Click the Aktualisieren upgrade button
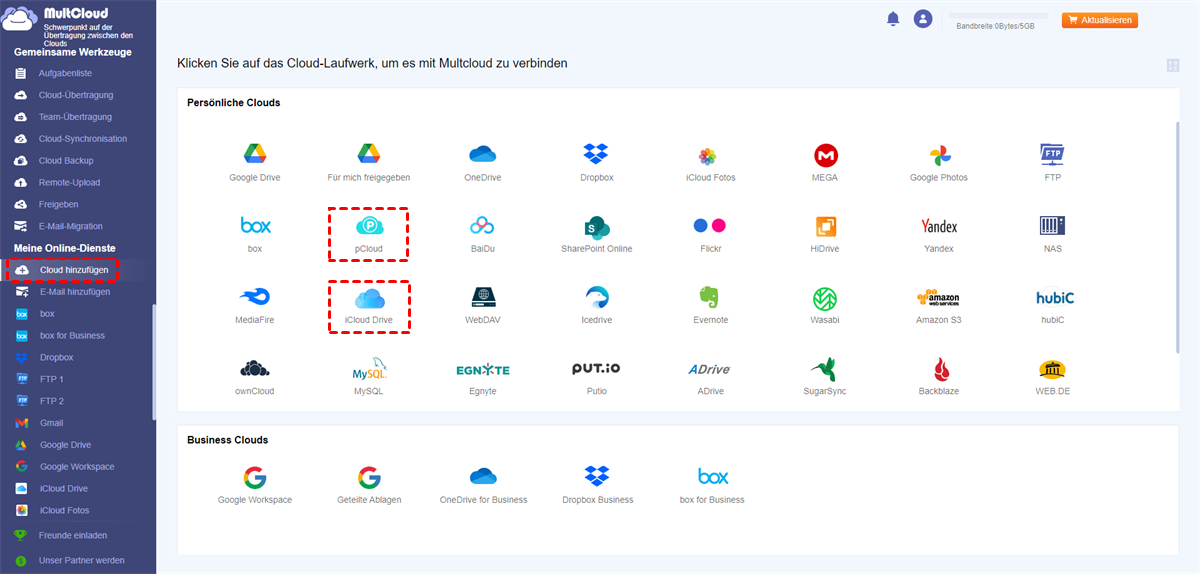1200x574 pixels. [1100, 20]
